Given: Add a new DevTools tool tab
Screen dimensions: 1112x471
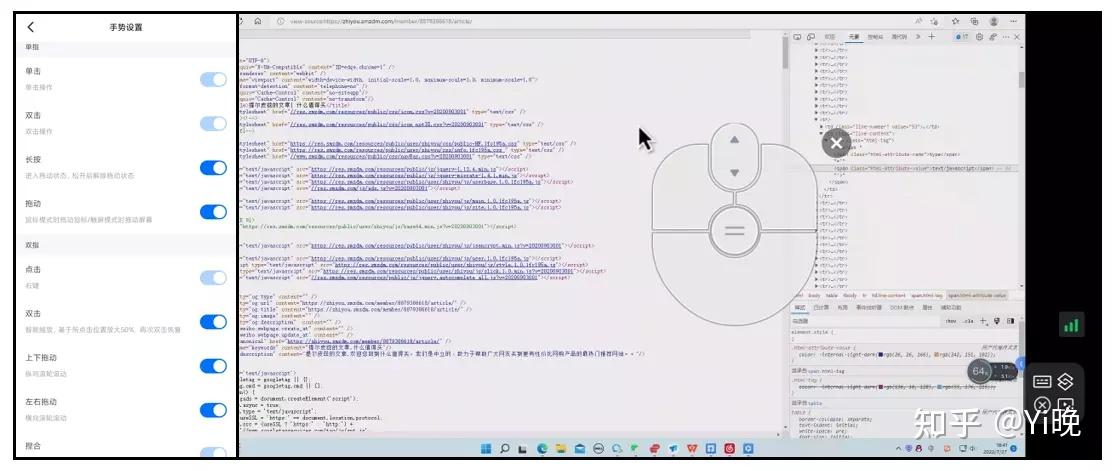Looking at the screenshot, I should pos(931,37).
